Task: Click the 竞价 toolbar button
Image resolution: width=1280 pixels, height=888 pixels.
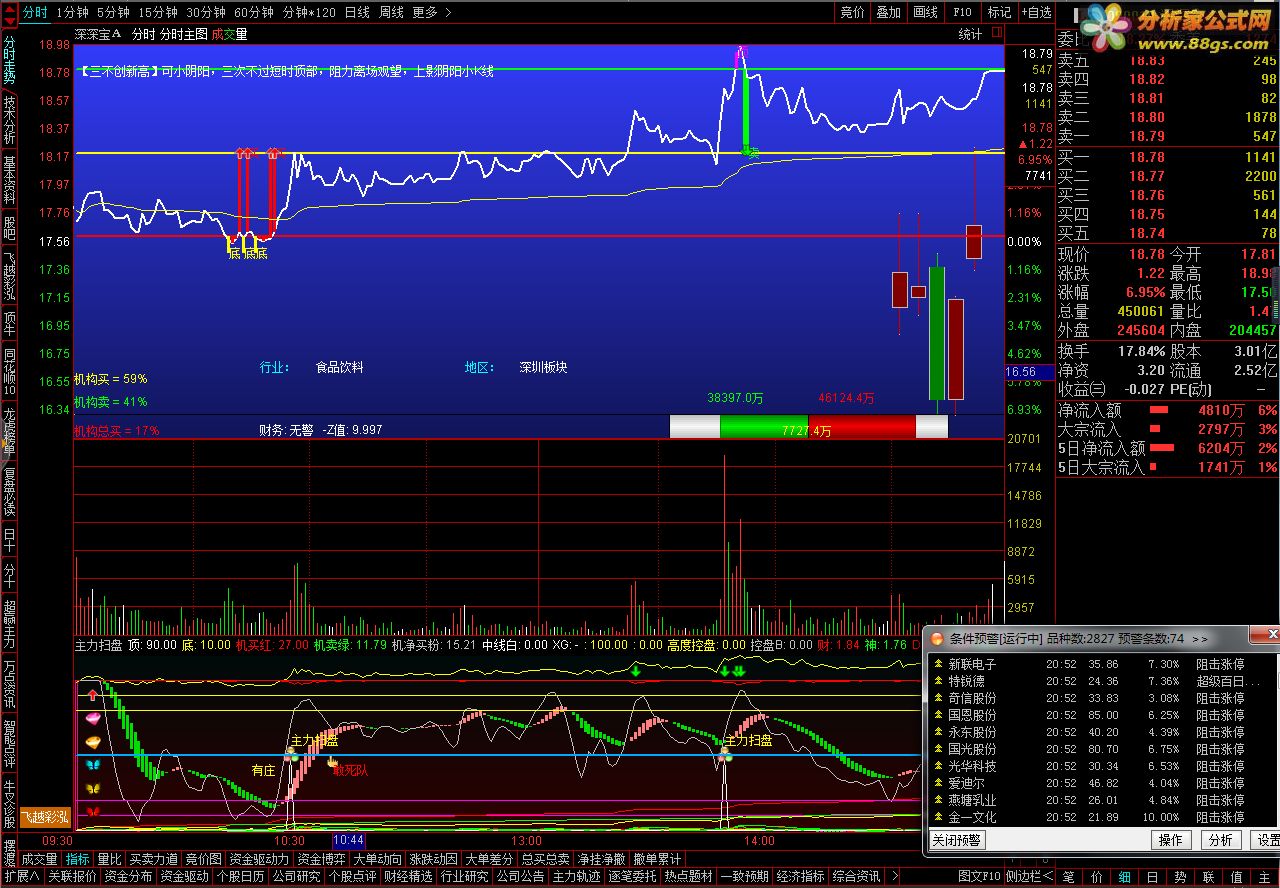Action: point(852,12)
